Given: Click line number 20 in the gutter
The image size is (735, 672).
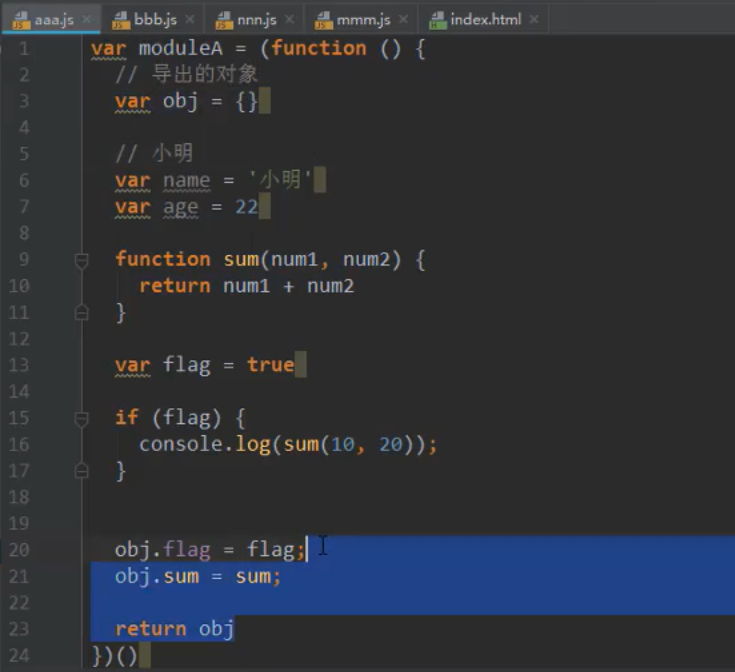Looking at the screenshot, I should pos(19,550).
